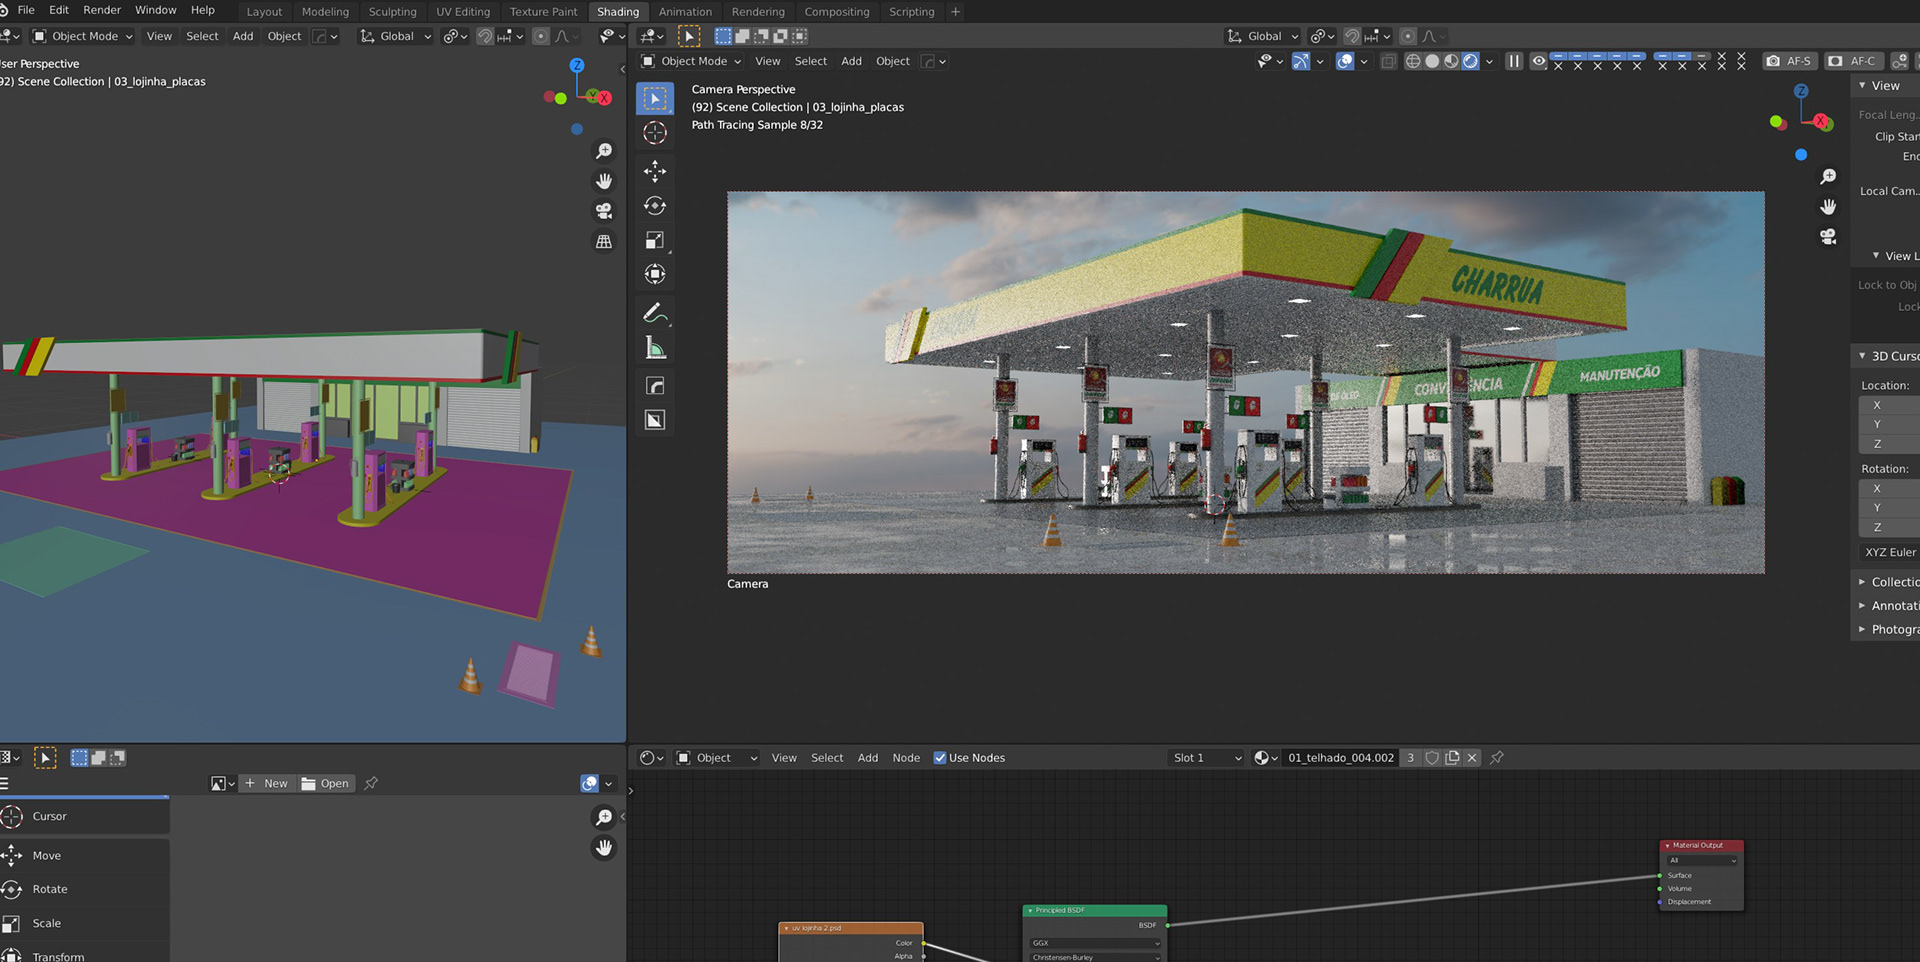Click the pan hand icon in camera viewport
Screen dimensions: 1920x962
click(1828, 206)
